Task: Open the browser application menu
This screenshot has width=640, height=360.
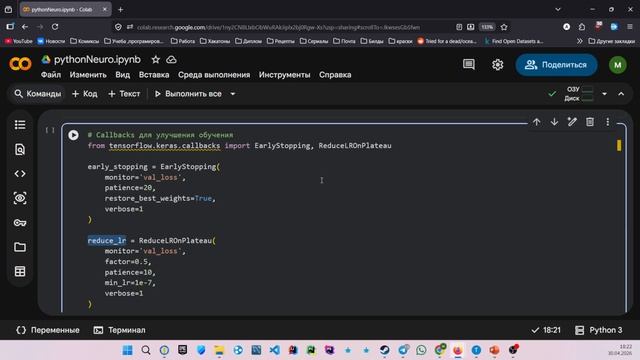Action: pyautogui.click(x=630, y=27)
